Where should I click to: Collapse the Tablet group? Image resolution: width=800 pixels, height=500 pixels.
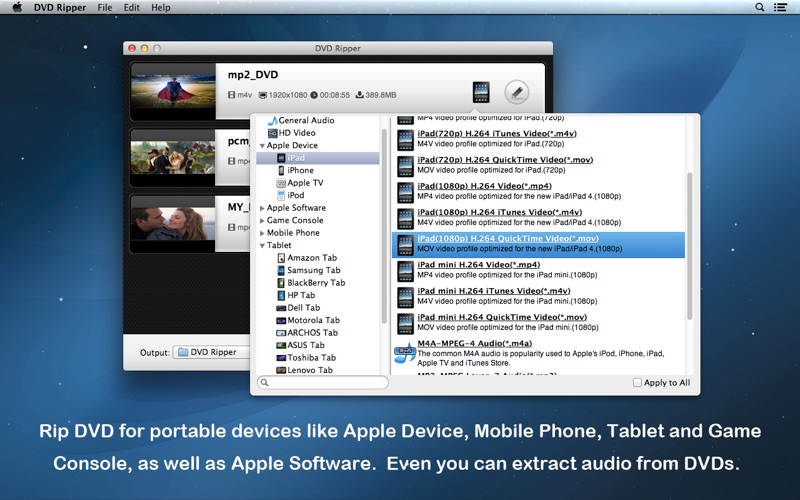262,246
